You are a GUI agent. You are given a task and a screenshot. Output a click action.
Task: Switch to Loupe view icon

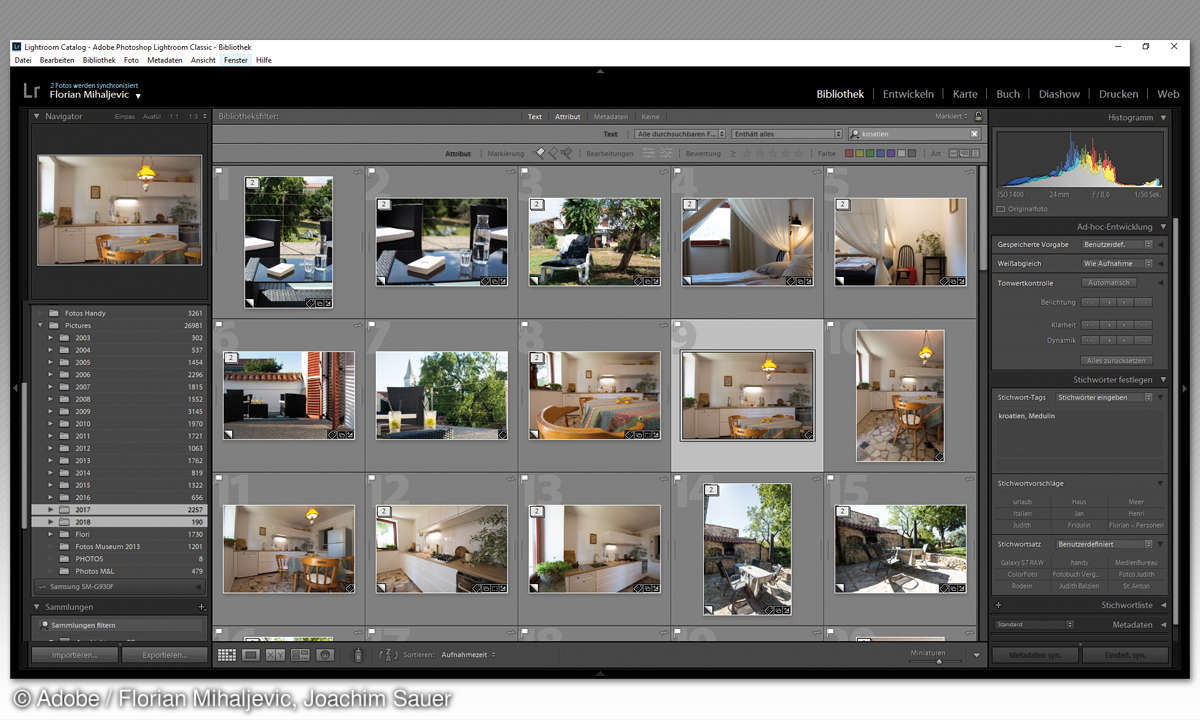click(251, 655)
